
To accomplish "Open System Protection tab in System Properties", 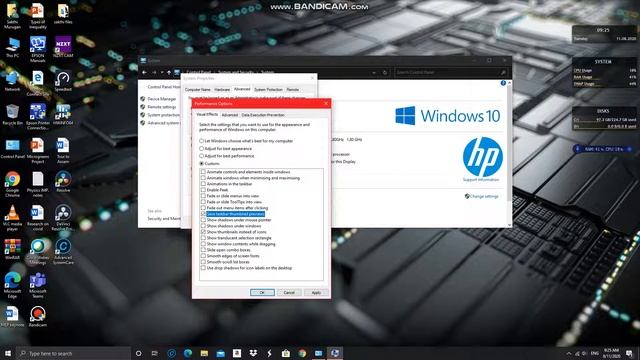I will pos(268,89).
